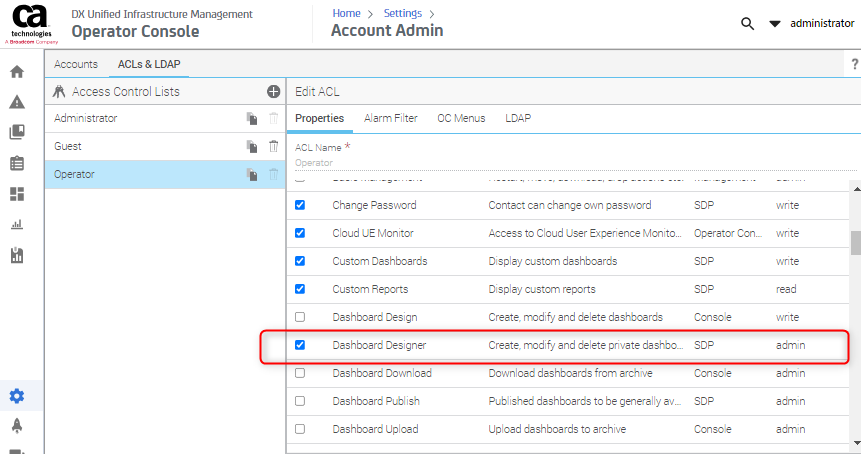Select the Guest access control list
This screenshot has height=454, width=861.
pos(68,146)
